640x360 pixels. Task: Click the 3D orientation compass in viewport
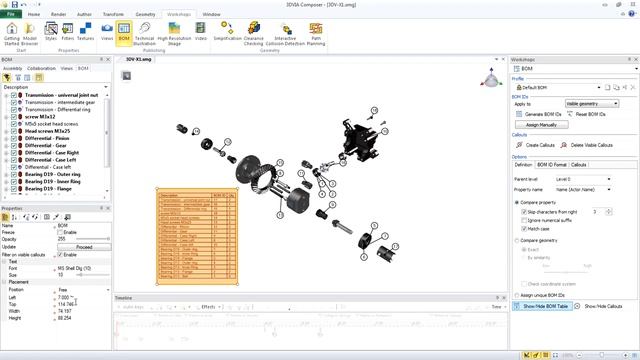tap(491, 78)
